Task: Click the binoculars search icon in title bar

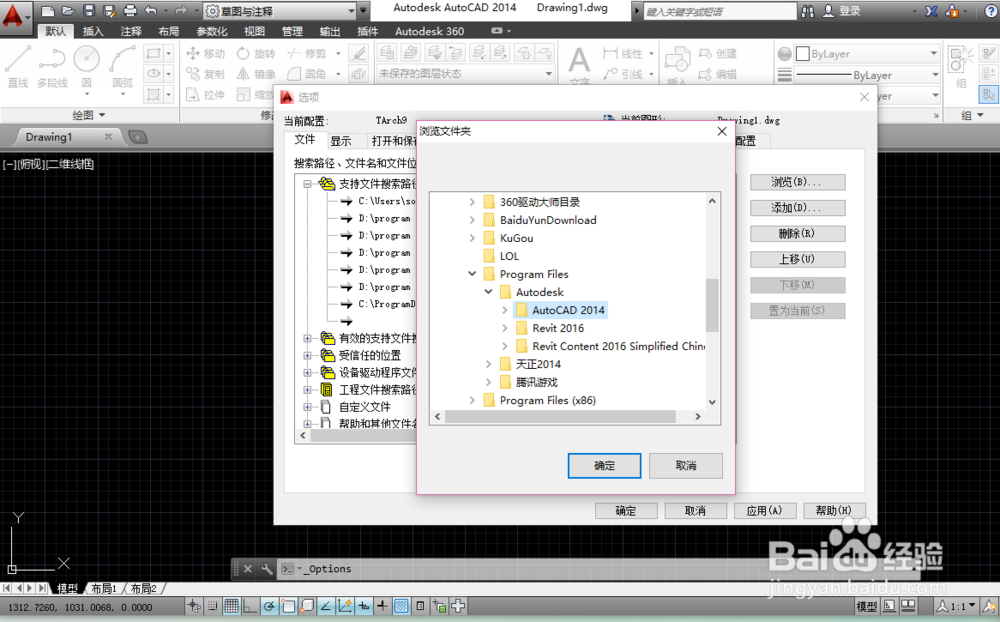Action: tap(808, 11)
